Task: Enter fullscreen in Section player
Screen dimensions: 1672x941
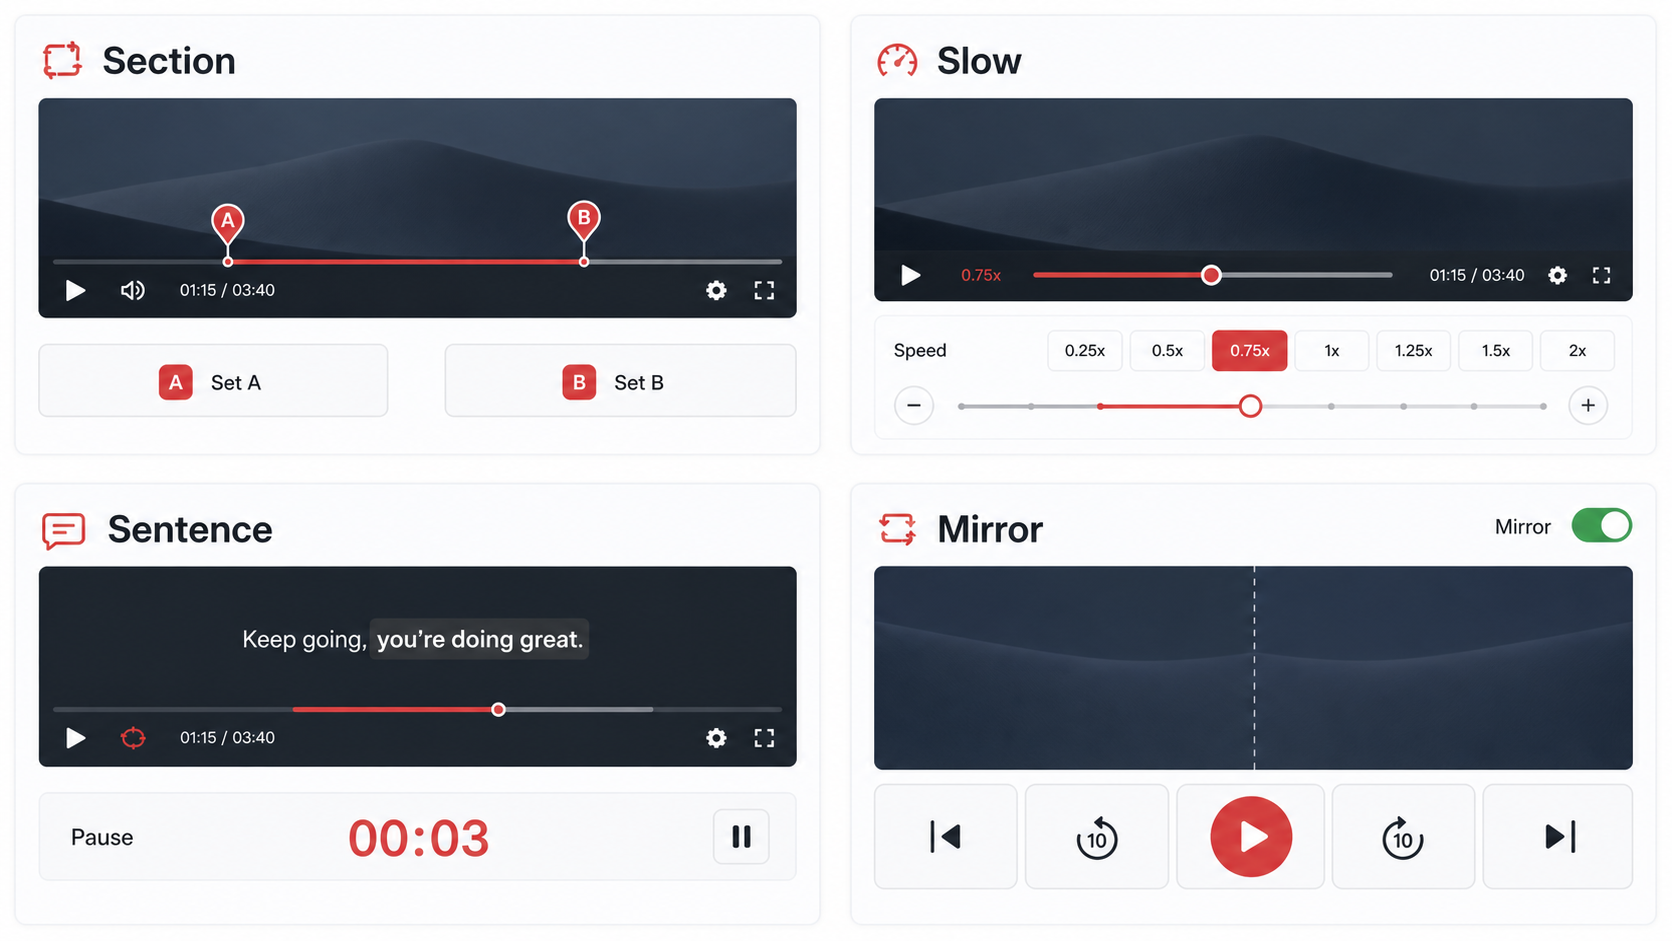Action: 764,290
